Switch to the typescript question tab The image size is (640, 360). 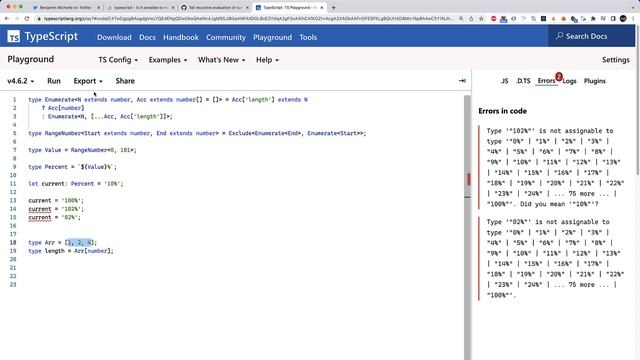point(140,7)
